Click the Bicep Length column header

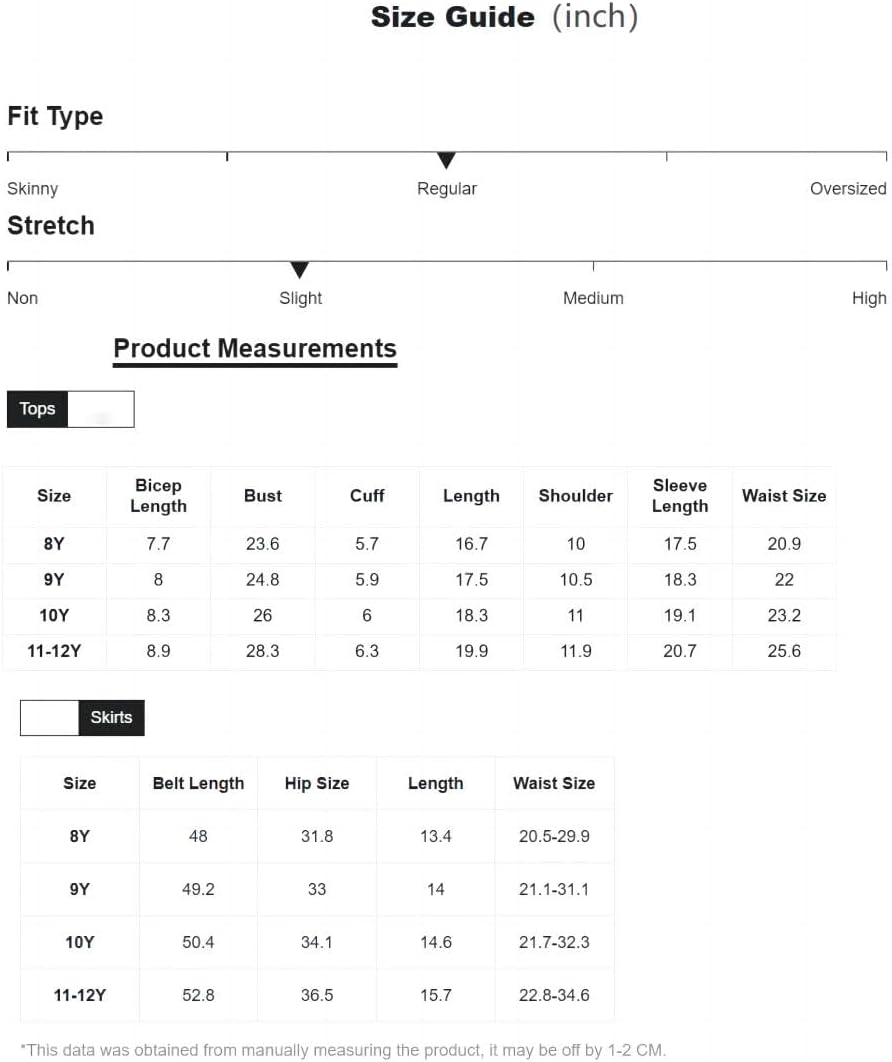pyautogui.click(x=158, y=496)
